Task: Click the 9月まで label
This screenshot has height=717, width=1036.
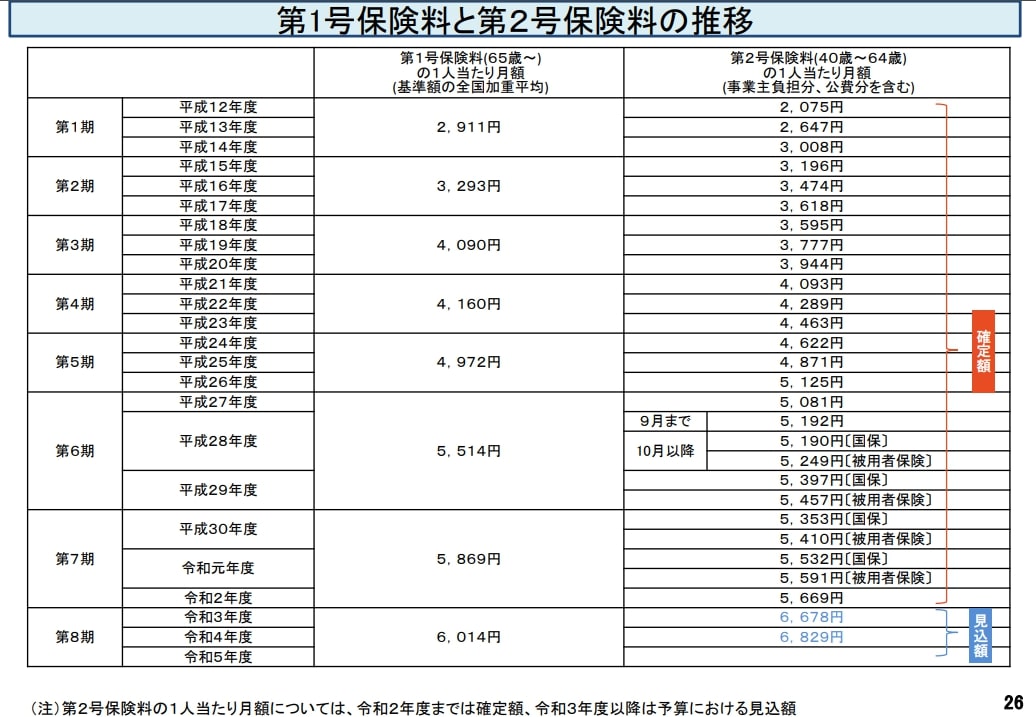Action: (665, 421)
